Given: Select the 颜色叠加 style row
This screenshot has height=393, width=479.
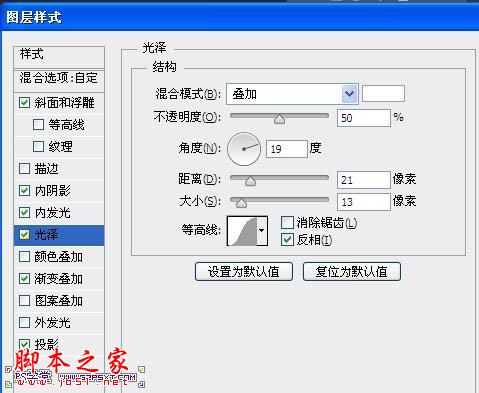Looking at the screenshot, I should (x=59, y=257).
